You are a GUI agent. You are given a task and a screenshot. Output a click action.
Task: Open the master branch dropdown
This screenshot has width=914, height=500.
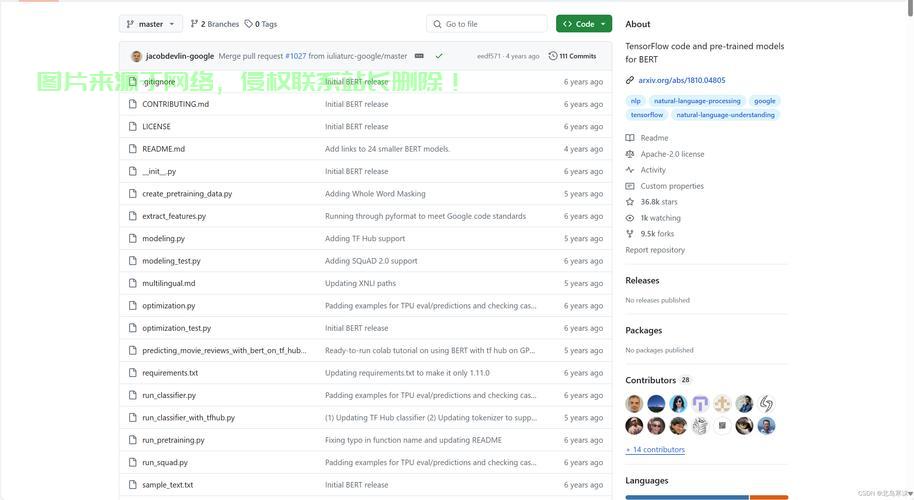coord(150,24)
